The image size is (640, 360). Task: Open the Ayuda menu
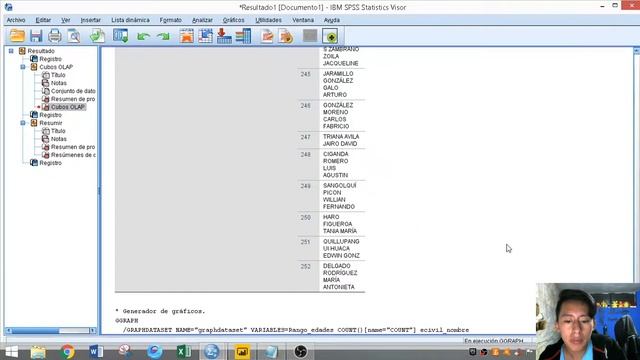332,20
